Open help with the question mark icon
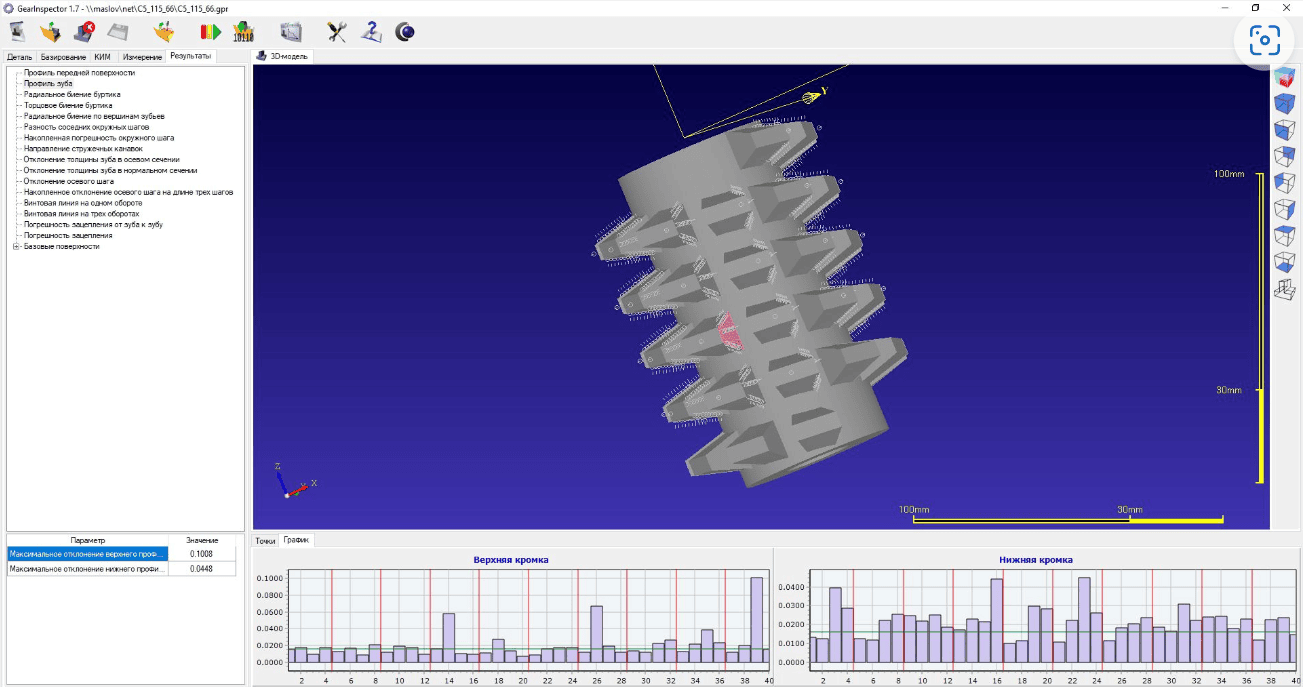This screenshot has height=687, width=1303. (x=371, y=32)
